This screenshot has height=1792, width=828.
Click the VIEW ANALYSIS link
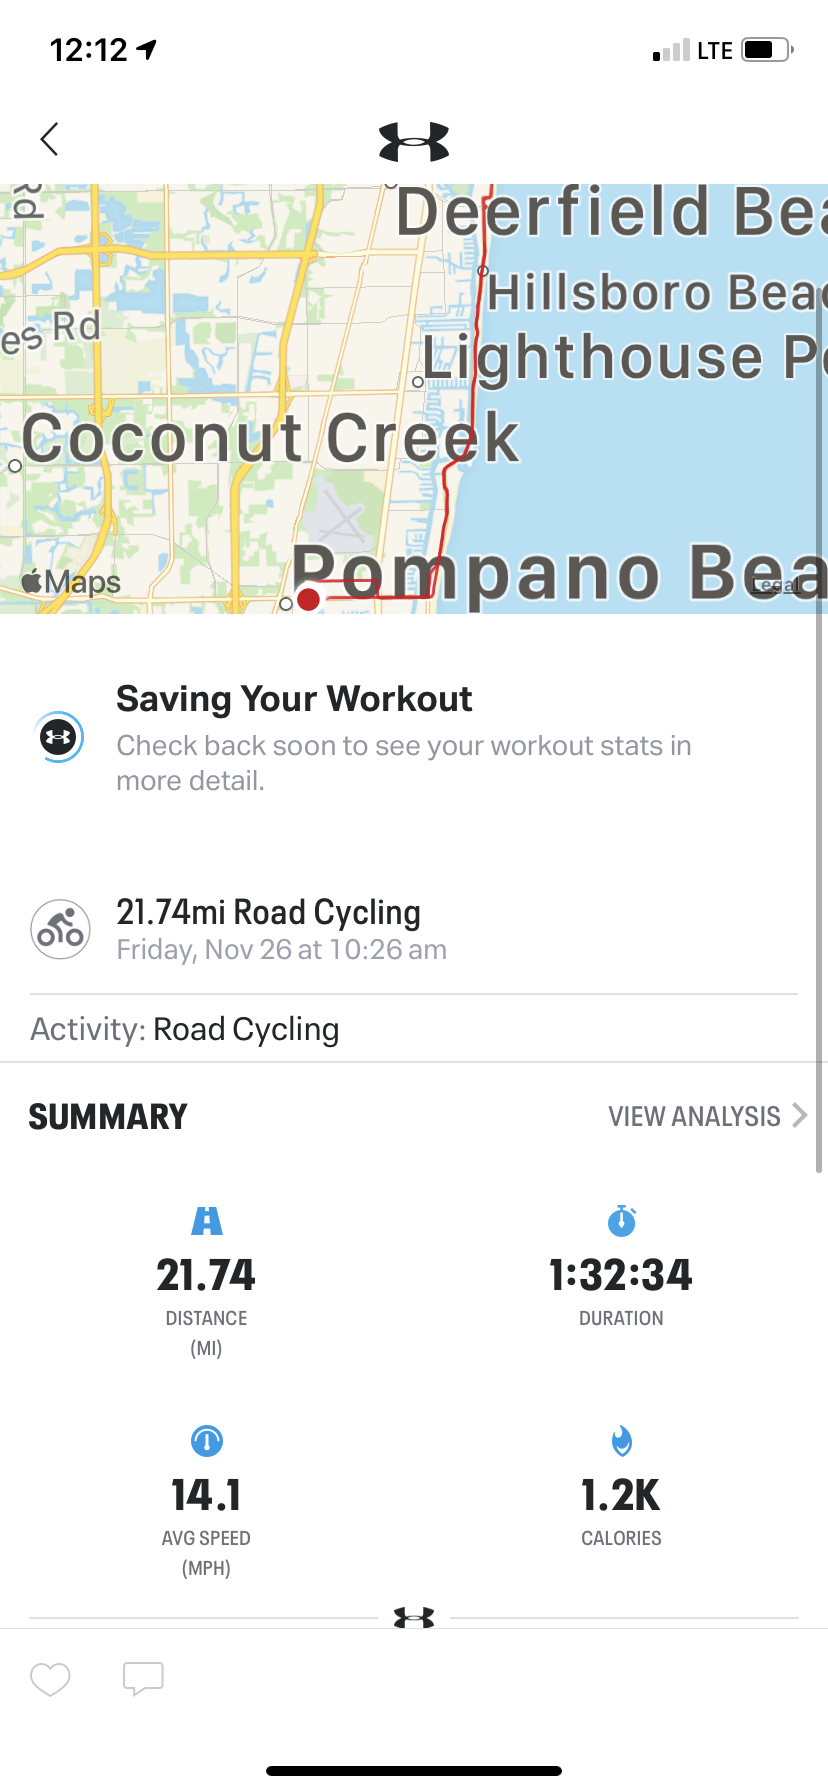694,1116
